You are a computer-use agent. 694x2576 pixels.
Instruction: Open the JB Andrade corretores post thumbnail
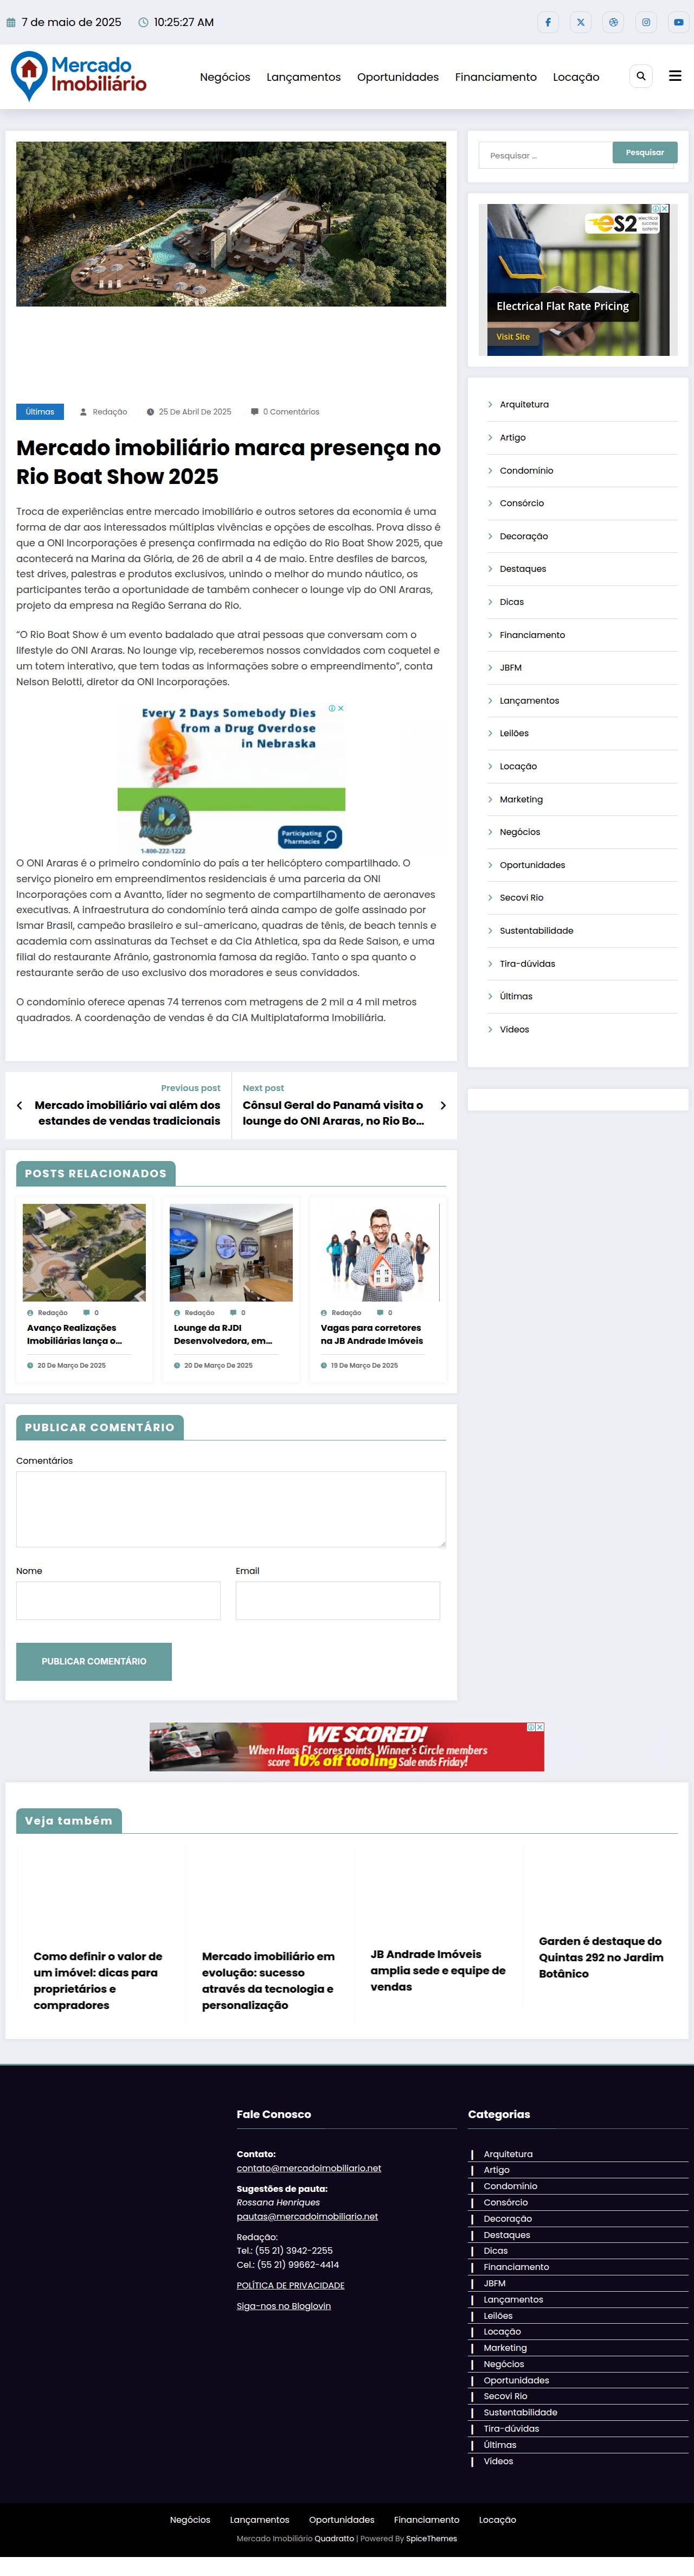point(378,1252)
